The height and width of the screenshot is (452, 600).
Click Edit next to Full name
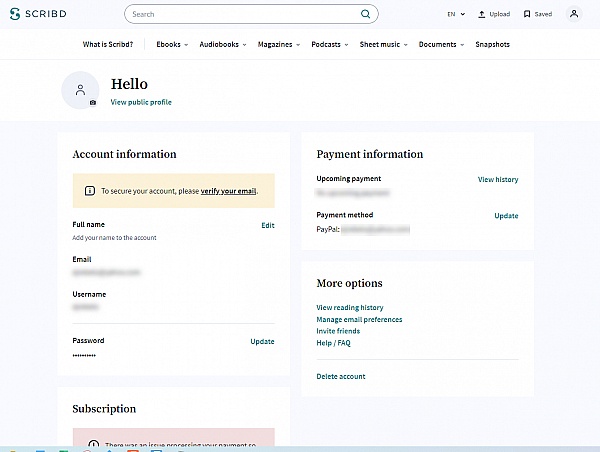pos(267,225)
